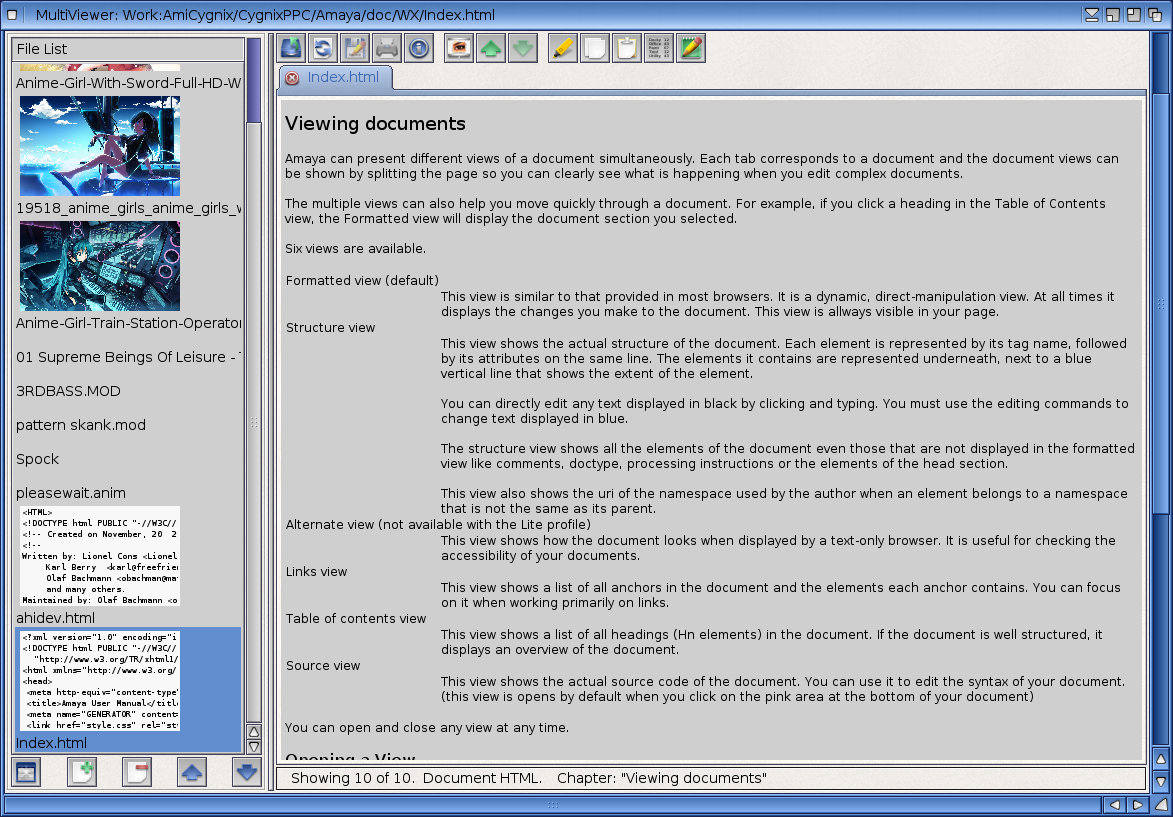The width and height of the screenshot is (1173, 817).
Task: Print the document with printer icon
Action: click(x=387, y=49)
